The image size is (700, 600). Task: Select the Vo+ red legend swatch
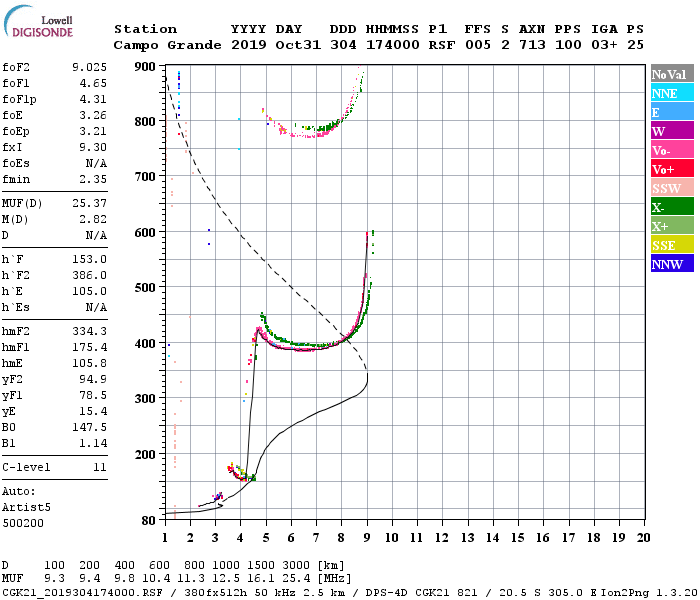672,169
